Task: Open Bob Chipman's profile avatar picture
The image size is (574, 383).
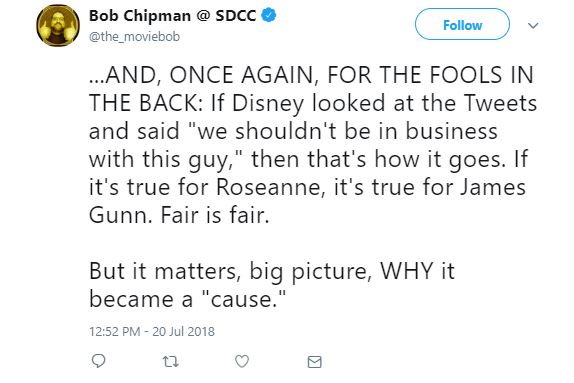Action: pyautogui.click(x=58, y=26)
